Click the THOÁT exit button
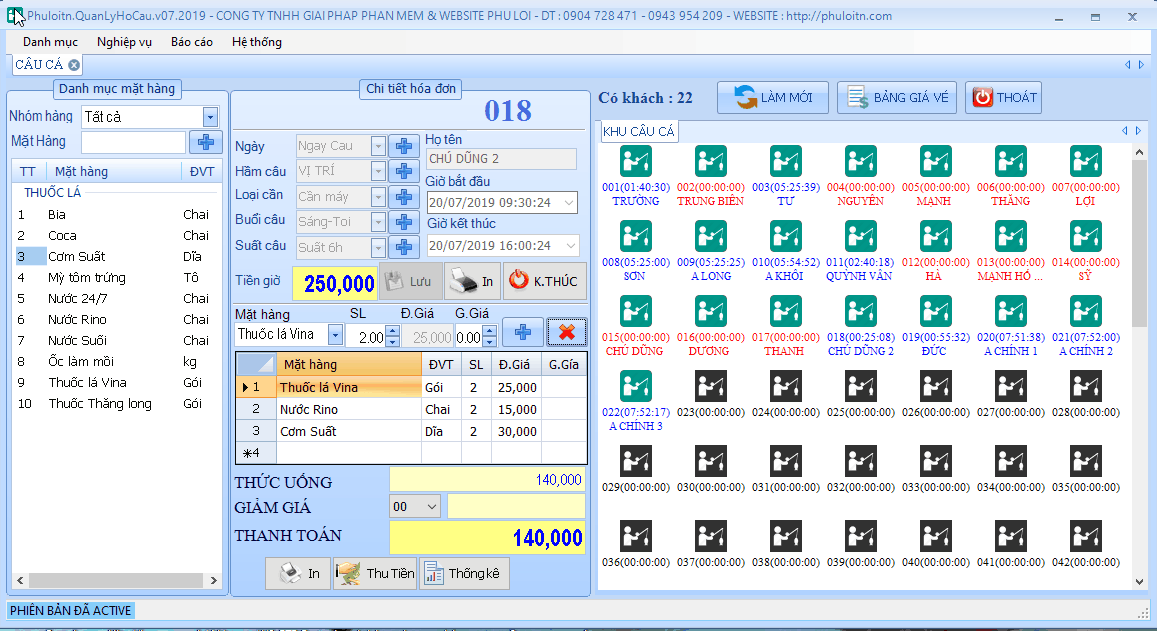This screenshot has width=1157, height=631. [x=1004, y=97]
